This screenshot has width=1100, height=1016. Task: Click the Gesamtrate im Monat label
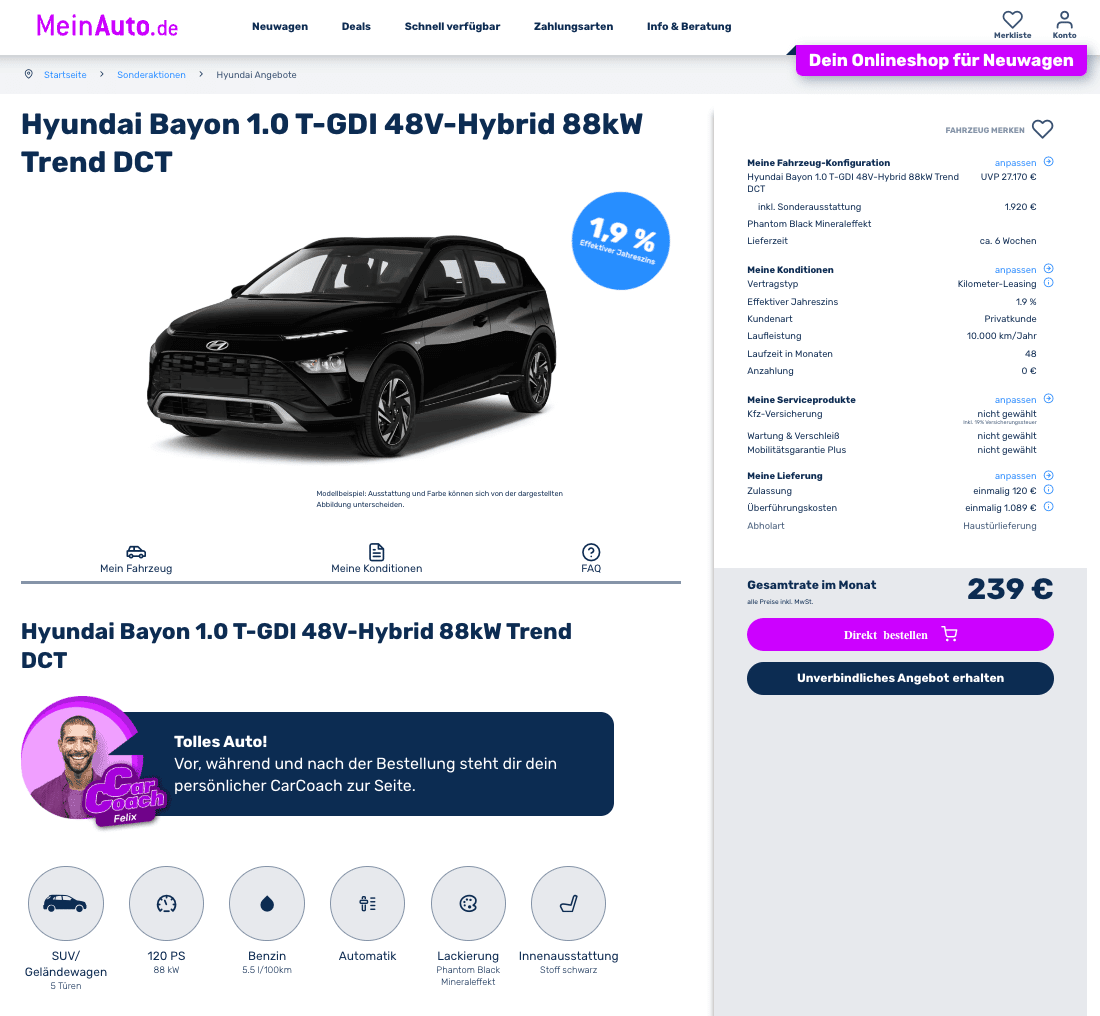(x=812, y=585)
